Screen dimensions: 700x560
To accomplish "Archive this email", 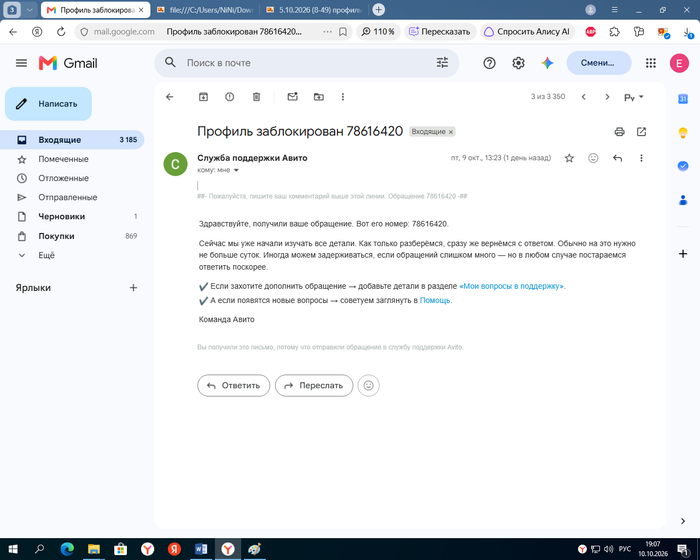I will click(x=203, y=96).
